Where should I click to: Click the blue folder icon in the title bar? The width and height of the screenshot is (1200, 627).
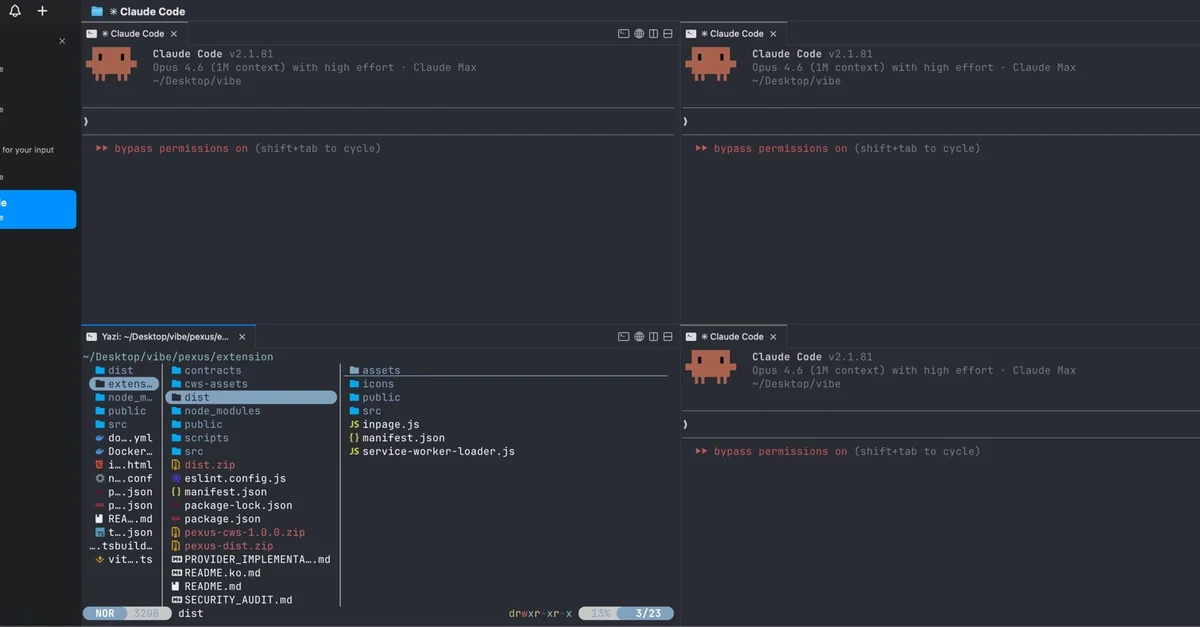coord(97,11)
